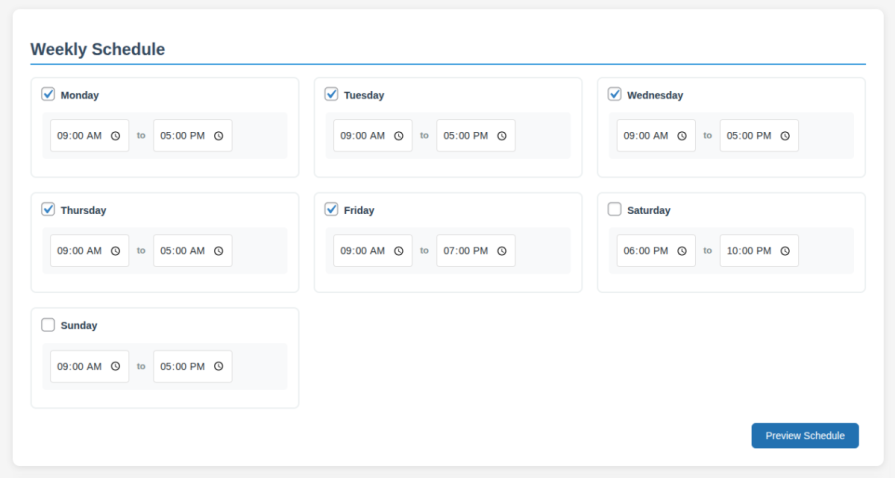
Task: Open clock picker for Tuesday start time
Action: (x=399, y=136)
